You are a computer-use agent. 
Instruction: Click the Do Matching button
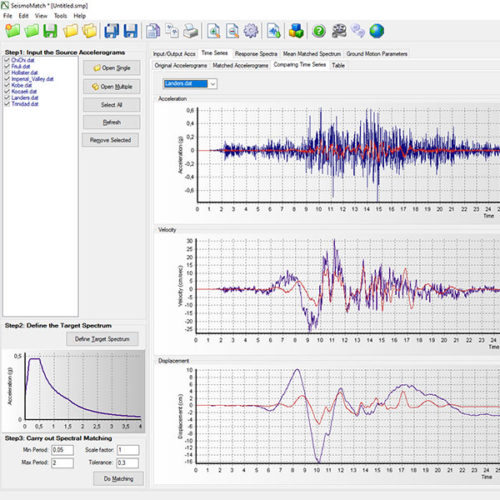point(118,479)
